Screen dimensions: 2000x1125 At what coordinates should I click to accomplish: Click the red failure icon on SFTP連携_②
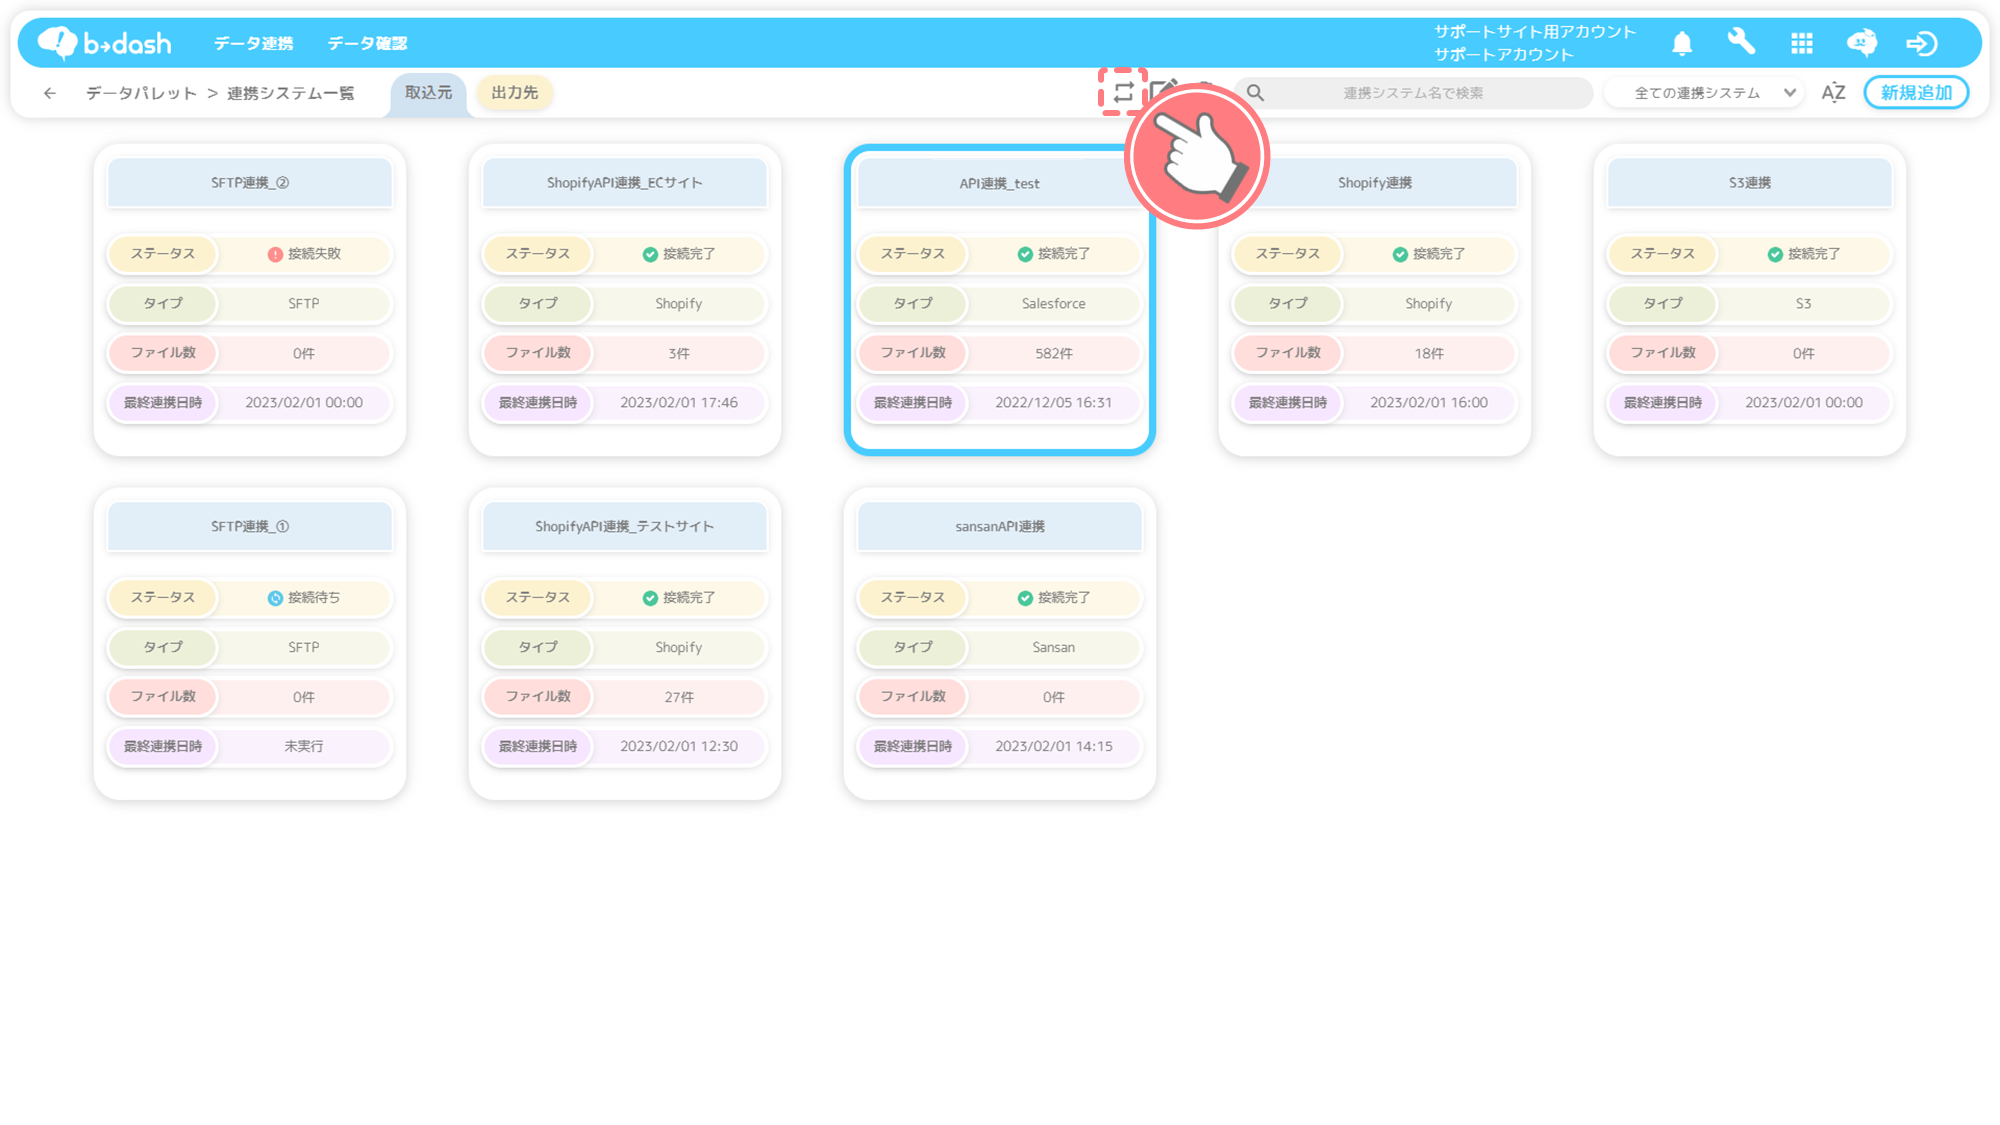(275, 254)
